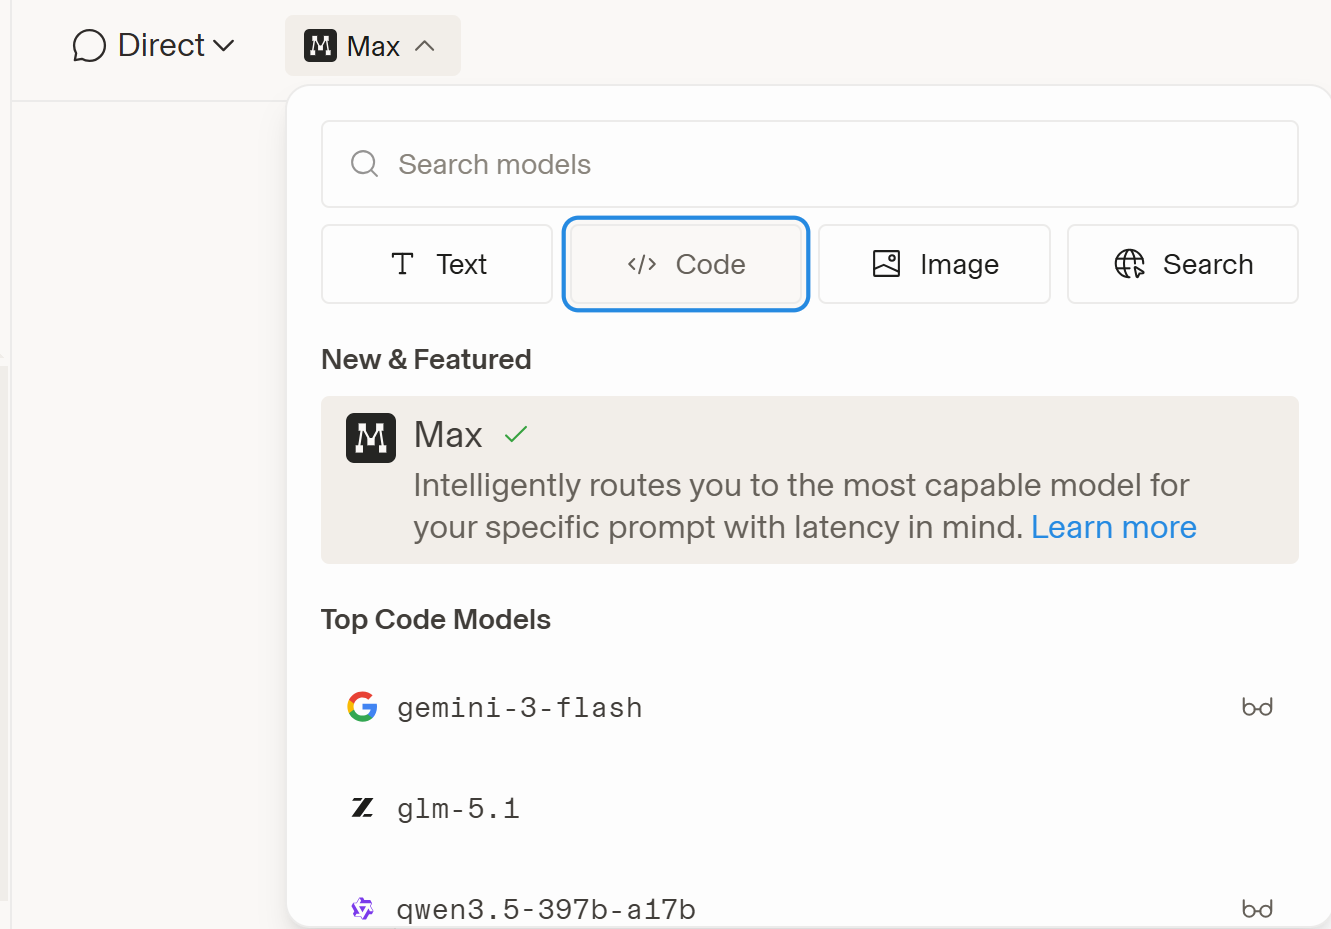Click the purple Qwen logo icon
Image resolution: width=1331 pixels, height=929 pixels.
point(362,909)
